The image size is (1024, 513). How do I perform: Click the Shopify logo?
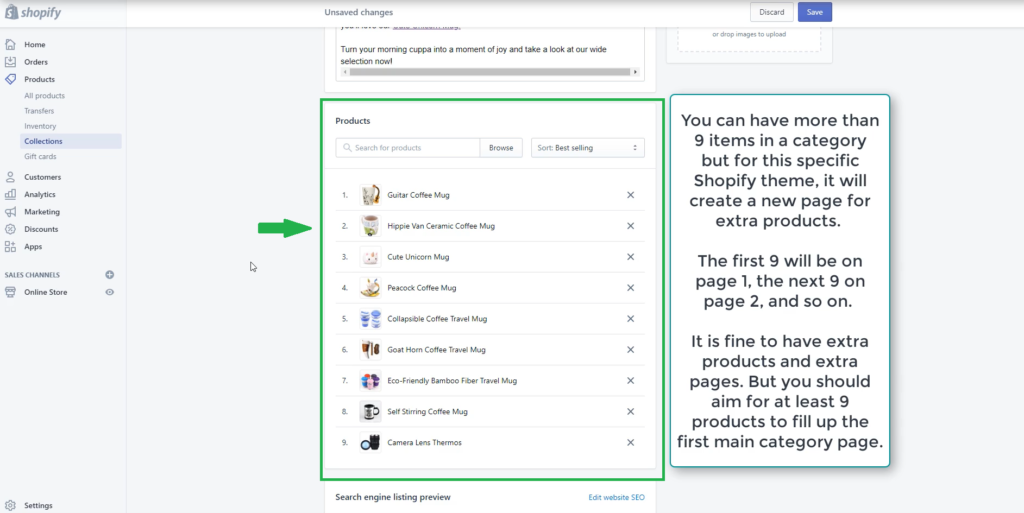click(33, 12)
